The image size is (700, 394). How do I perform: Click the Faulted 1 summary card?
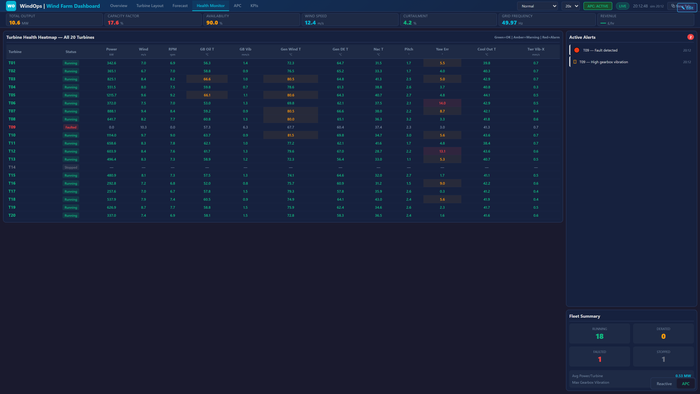pyautogui.click(x=599, y=357)
